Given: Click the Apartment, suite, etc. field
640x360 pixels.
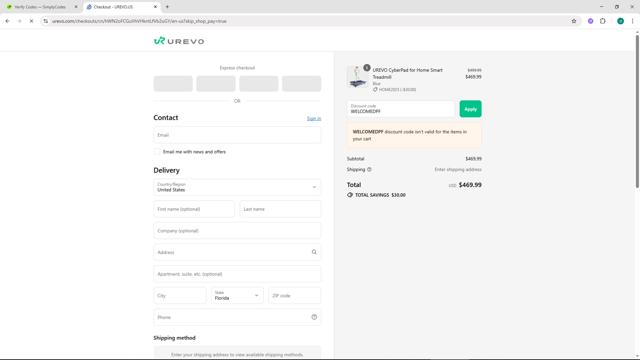Looking at the screenshot, I should point(237,274).
